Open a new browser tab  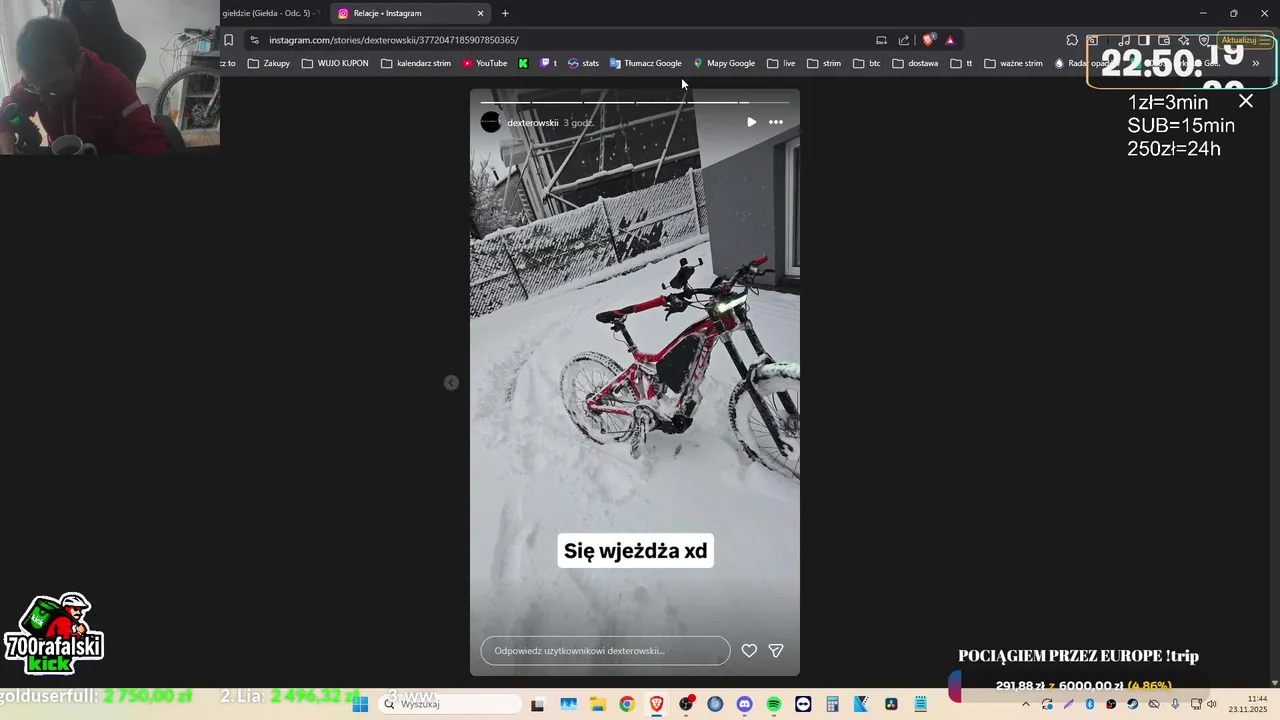click(x=505, y=13)
